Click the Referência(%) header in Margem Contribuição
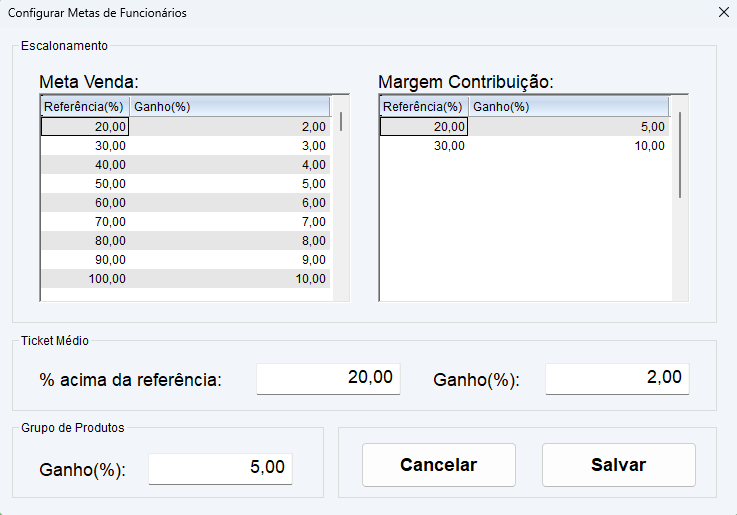The image size is (737, 515). [424, 107]
